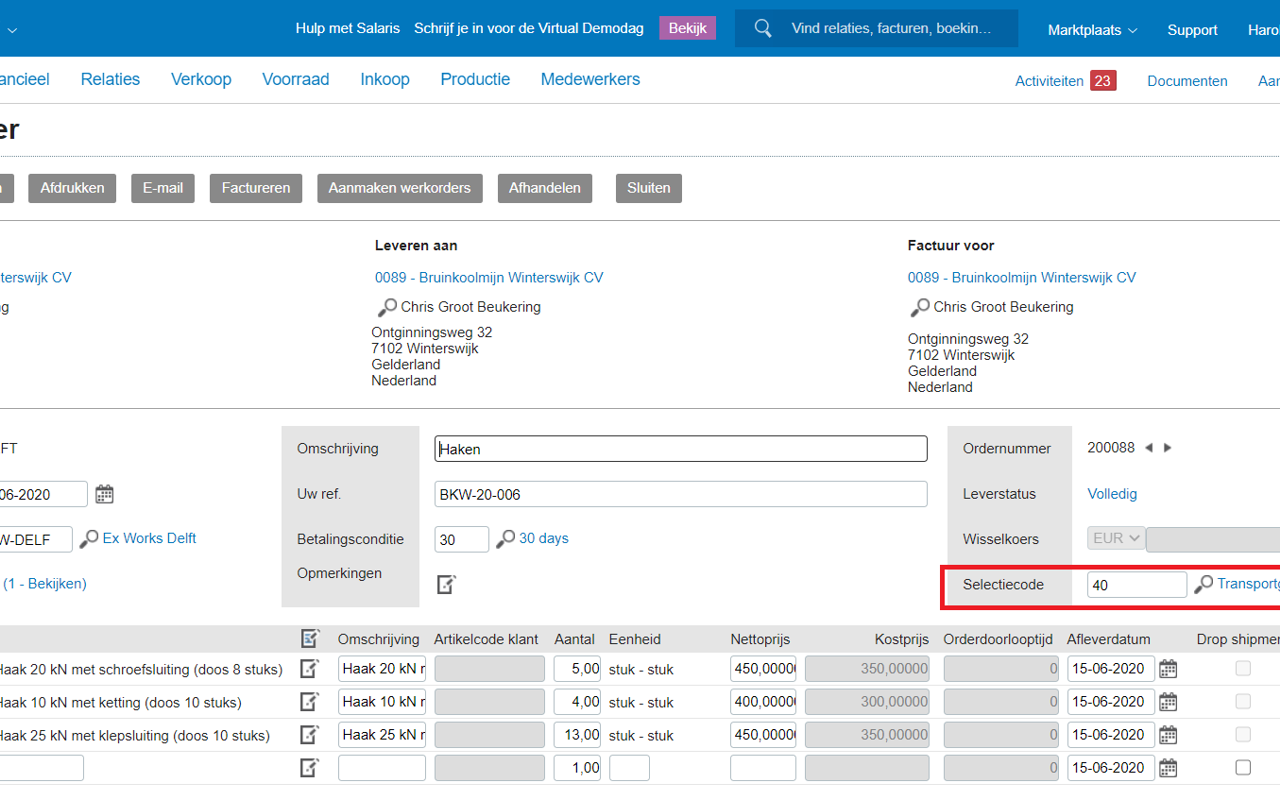This screenshot has width=1280, height=800.
Task: Open contact lookup for Factuur voor Chris Groot Beukering
Action: 919,308
